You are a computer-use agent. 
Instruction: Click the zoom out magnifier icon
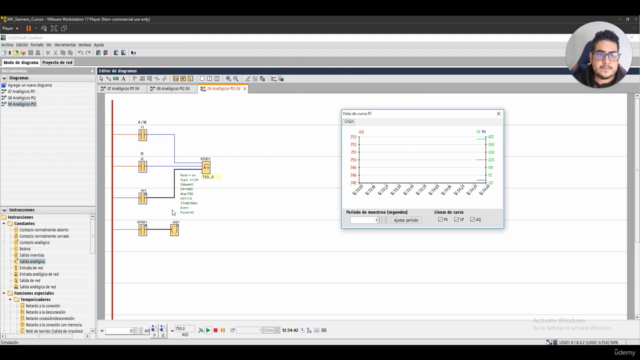pos(236,79)
